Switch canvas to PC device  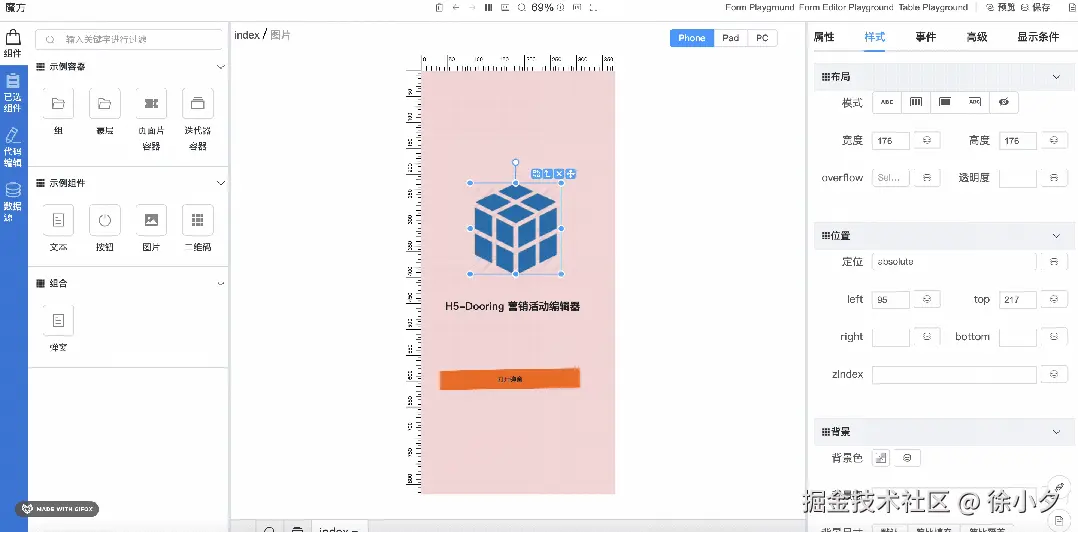coord(762,38)
